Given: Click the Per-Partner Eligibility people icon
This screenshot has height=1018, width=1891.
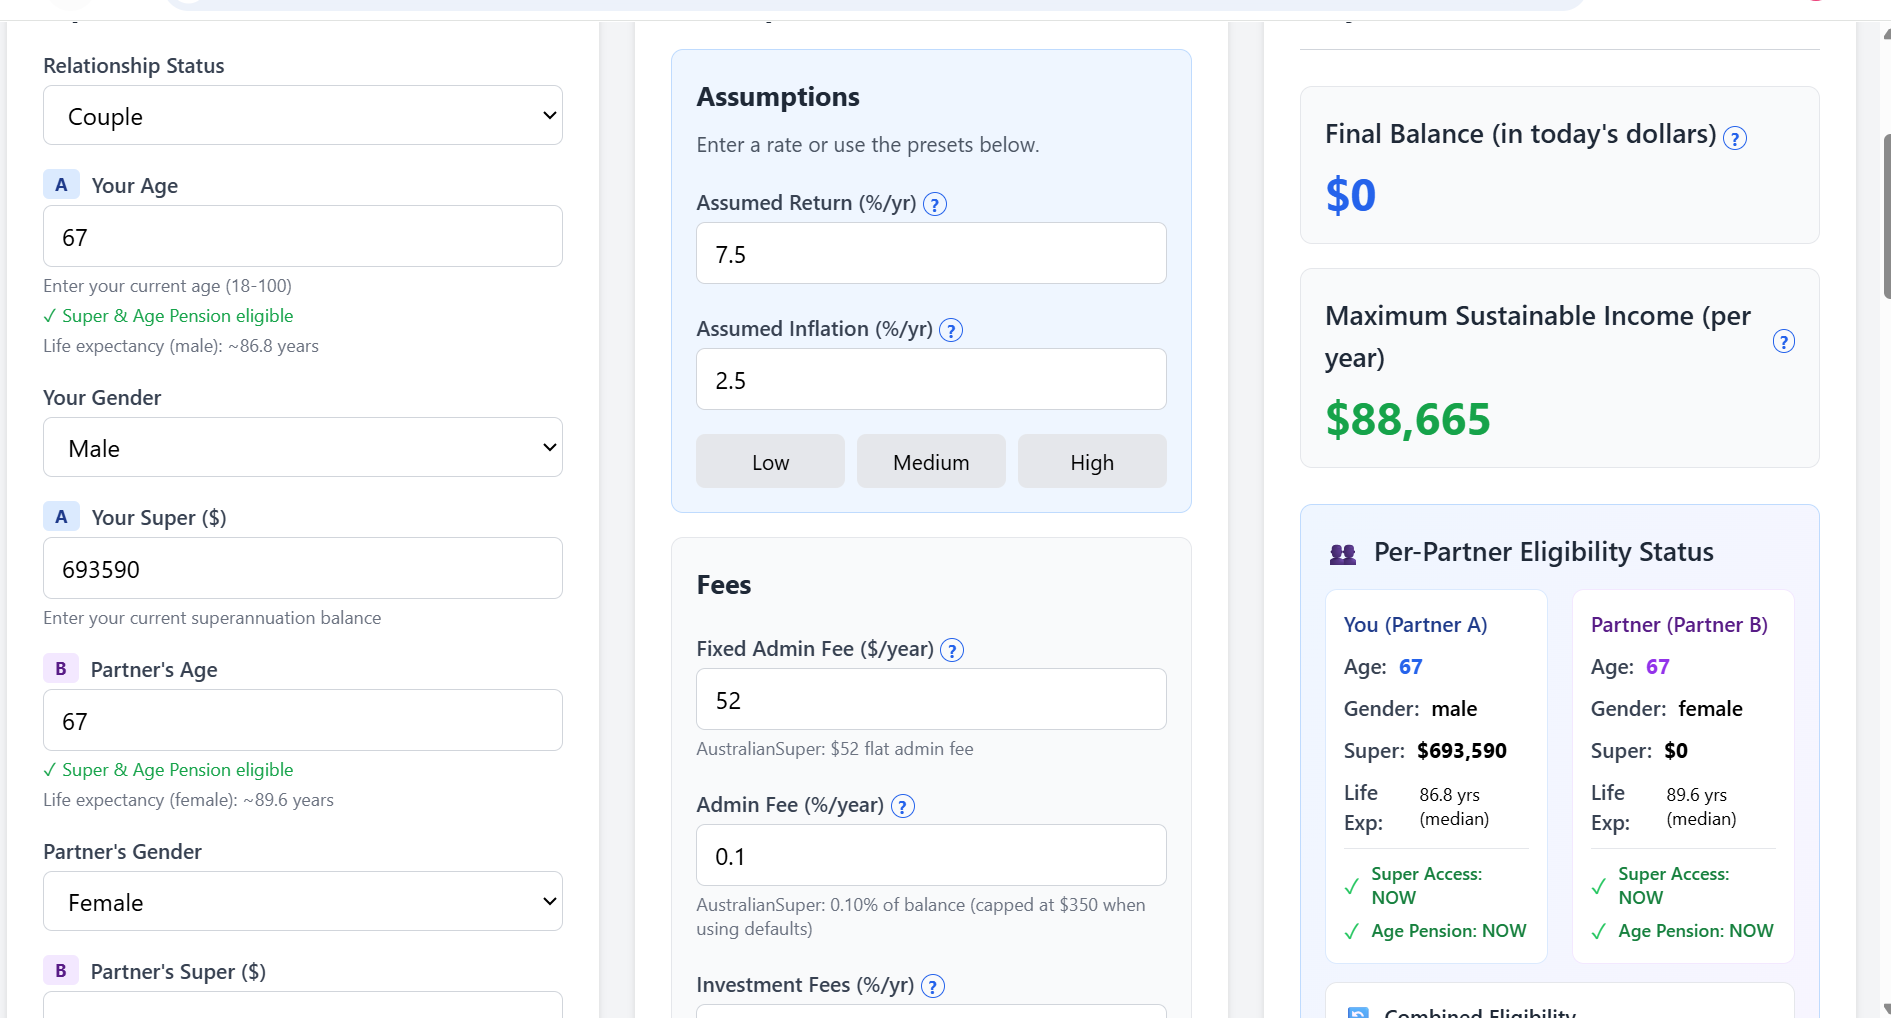Looking at the screenshot, I should pyautogui.click(x=1342, y=554).
